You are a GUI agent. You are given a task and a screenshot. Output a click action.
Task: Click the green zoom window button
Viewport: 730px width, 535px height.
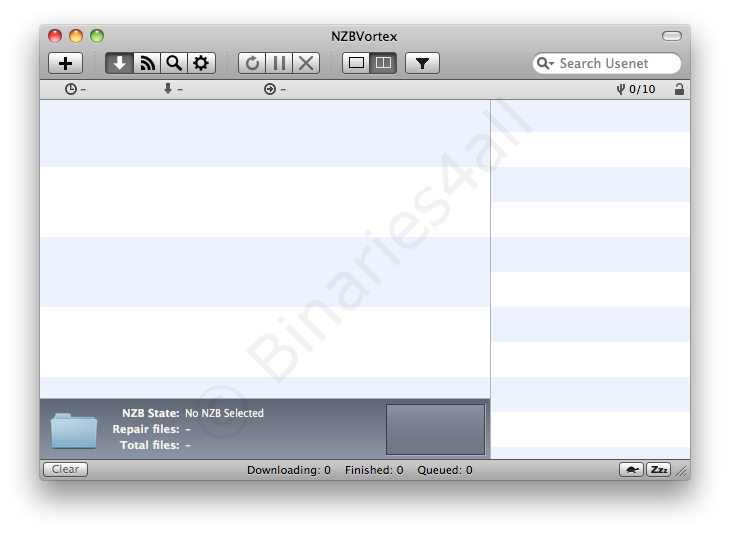(x=97, y=36)
